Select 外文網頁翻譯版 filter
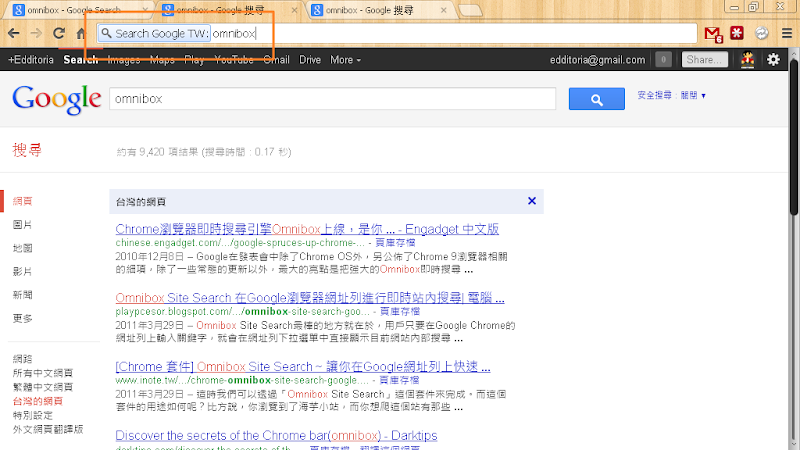 point(48,429)
